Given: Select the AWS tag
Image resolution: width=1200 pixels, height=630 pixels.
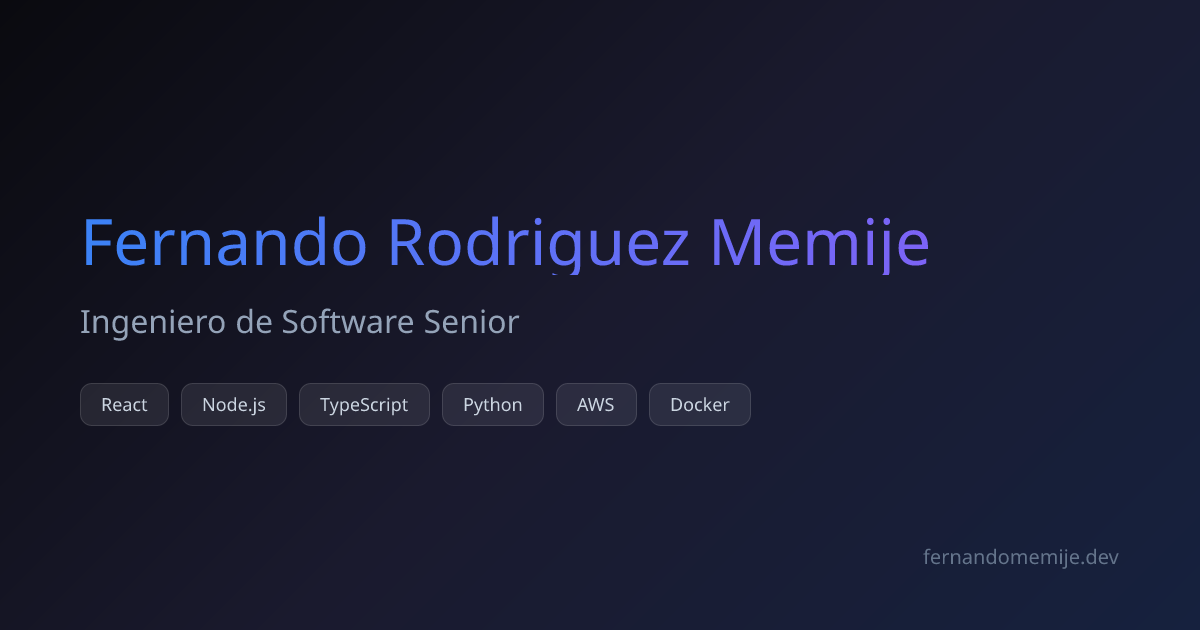Looking at the screenshot, I should (596, 405).
